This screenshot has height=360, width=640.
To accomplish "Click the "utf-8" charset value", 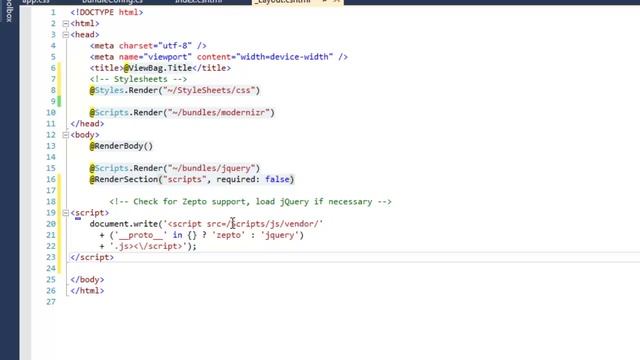I will click(175, 46).
